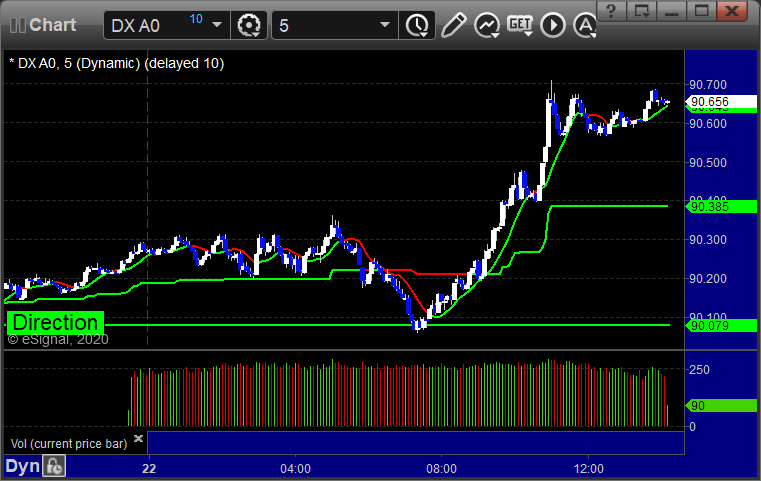Image resolution: width=761 pixels, height=481 pixels.
Task: Click the 90.079 green price marker
Action: (721, 326)
